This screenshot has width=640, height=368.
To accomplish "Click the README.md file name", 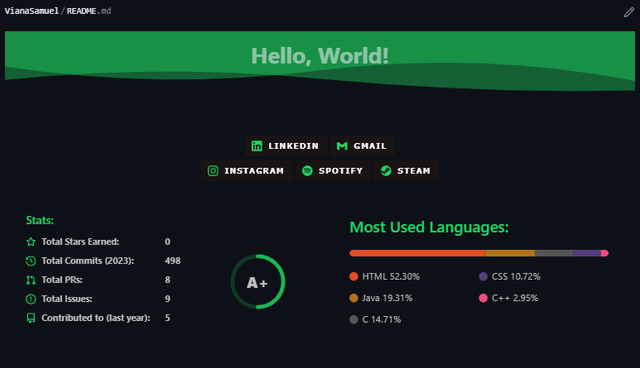I will [x=89, y=11].
